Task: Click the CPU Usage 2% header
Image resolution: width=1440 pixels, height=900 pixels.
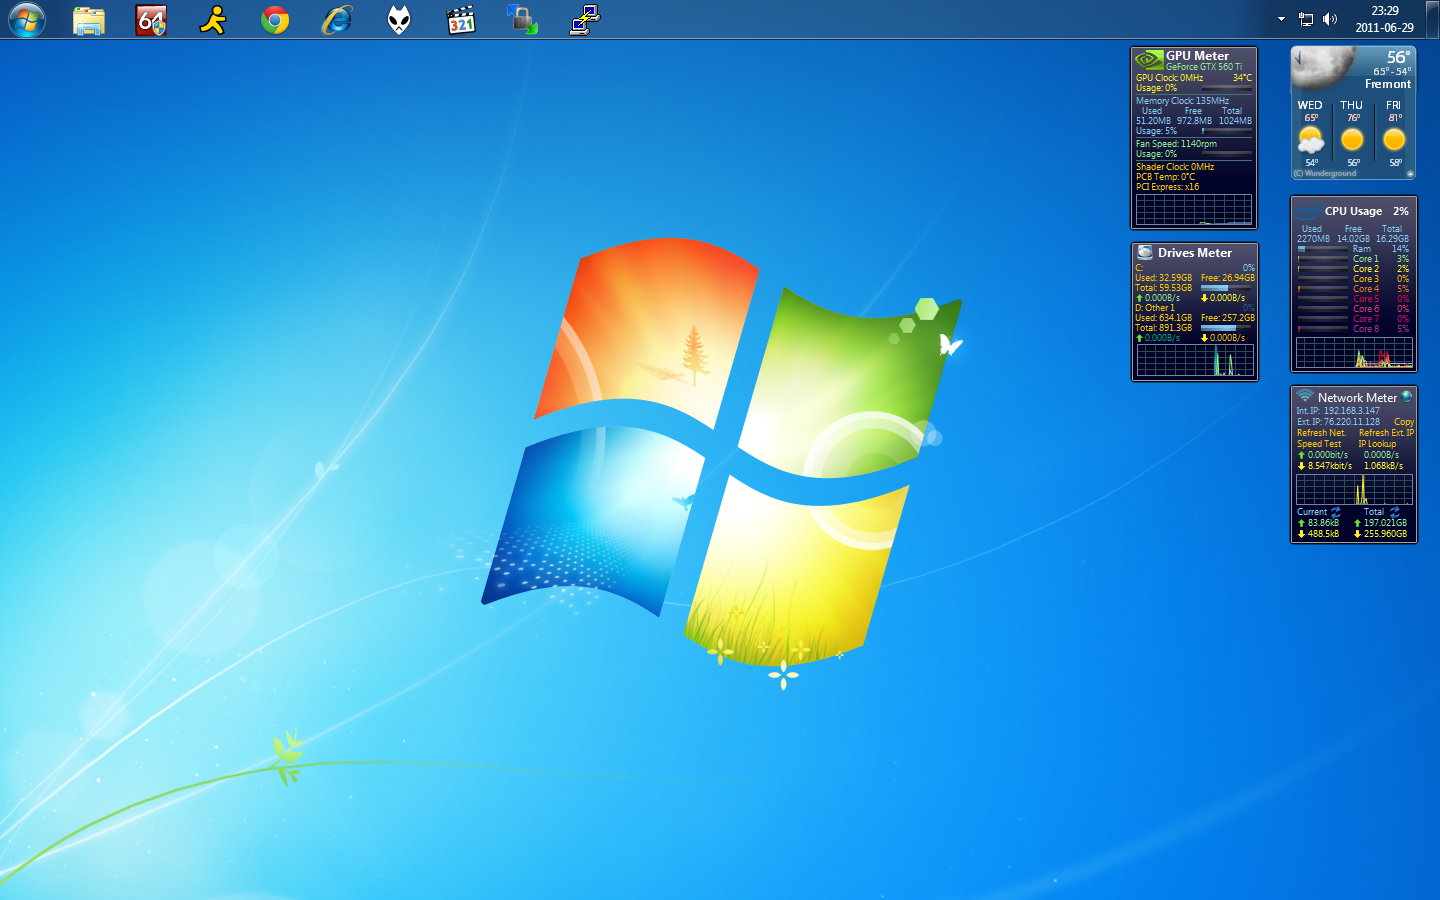Action: pyautogui.click(x=1366, y=211)
